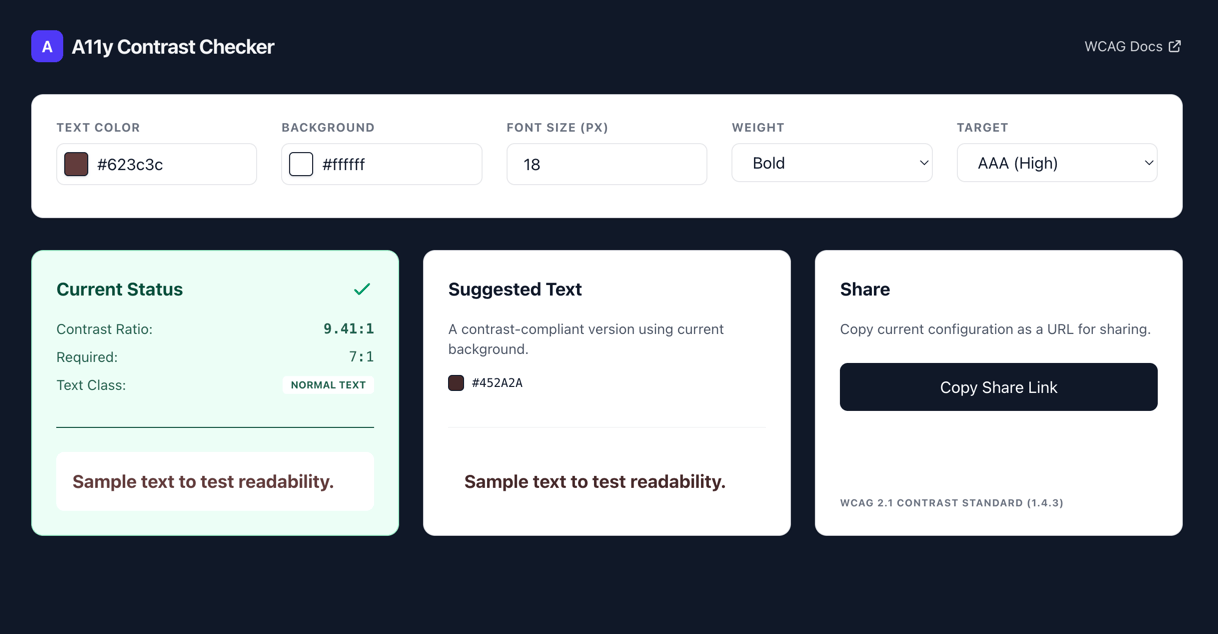Click the A11y Contrast Checker title
The width and height of the screenshot is (1218, 634).
tap(173, 47)
